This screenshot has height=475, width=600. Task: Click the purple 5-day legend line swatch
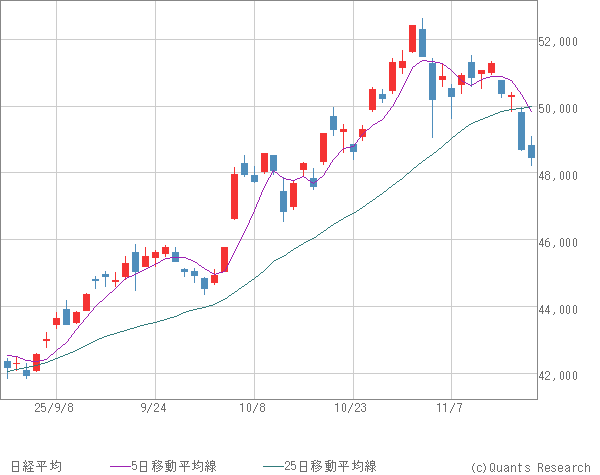click(x=119, y=466)
